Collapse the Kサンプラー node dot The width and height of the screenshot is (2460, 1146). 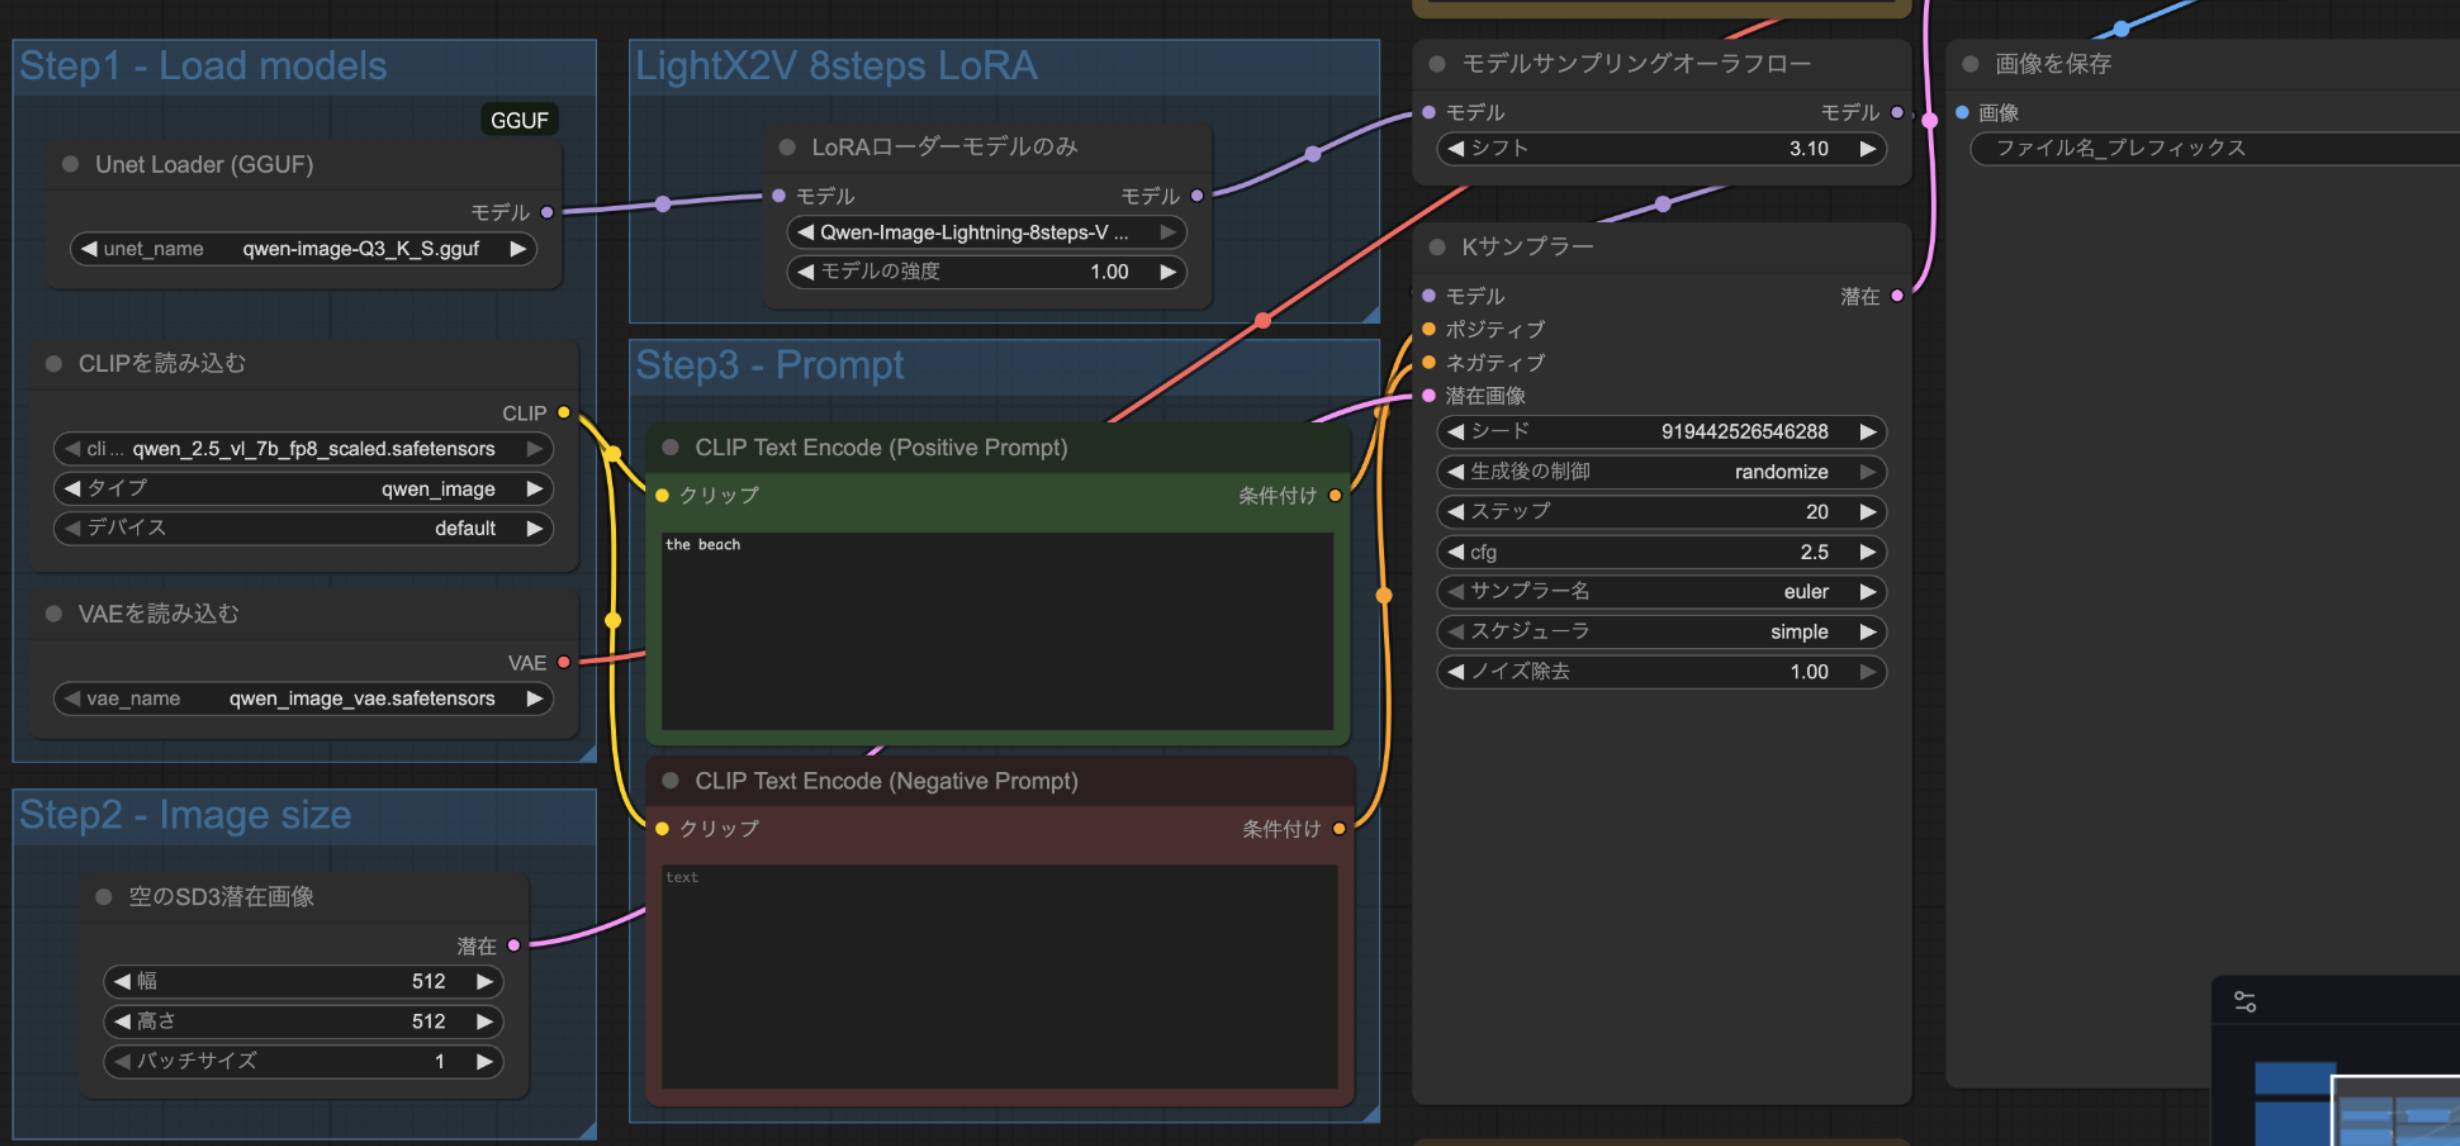pyautogui.click(x=1437, y=247)
